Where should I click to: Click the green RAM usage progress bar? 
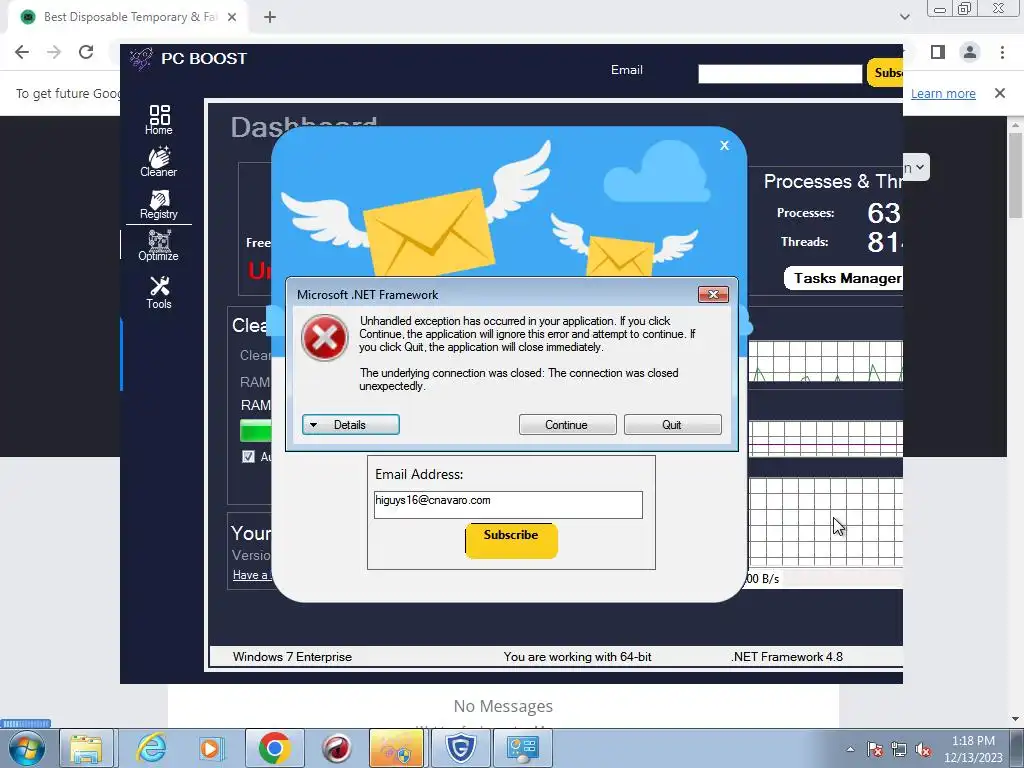click(255, 431)
